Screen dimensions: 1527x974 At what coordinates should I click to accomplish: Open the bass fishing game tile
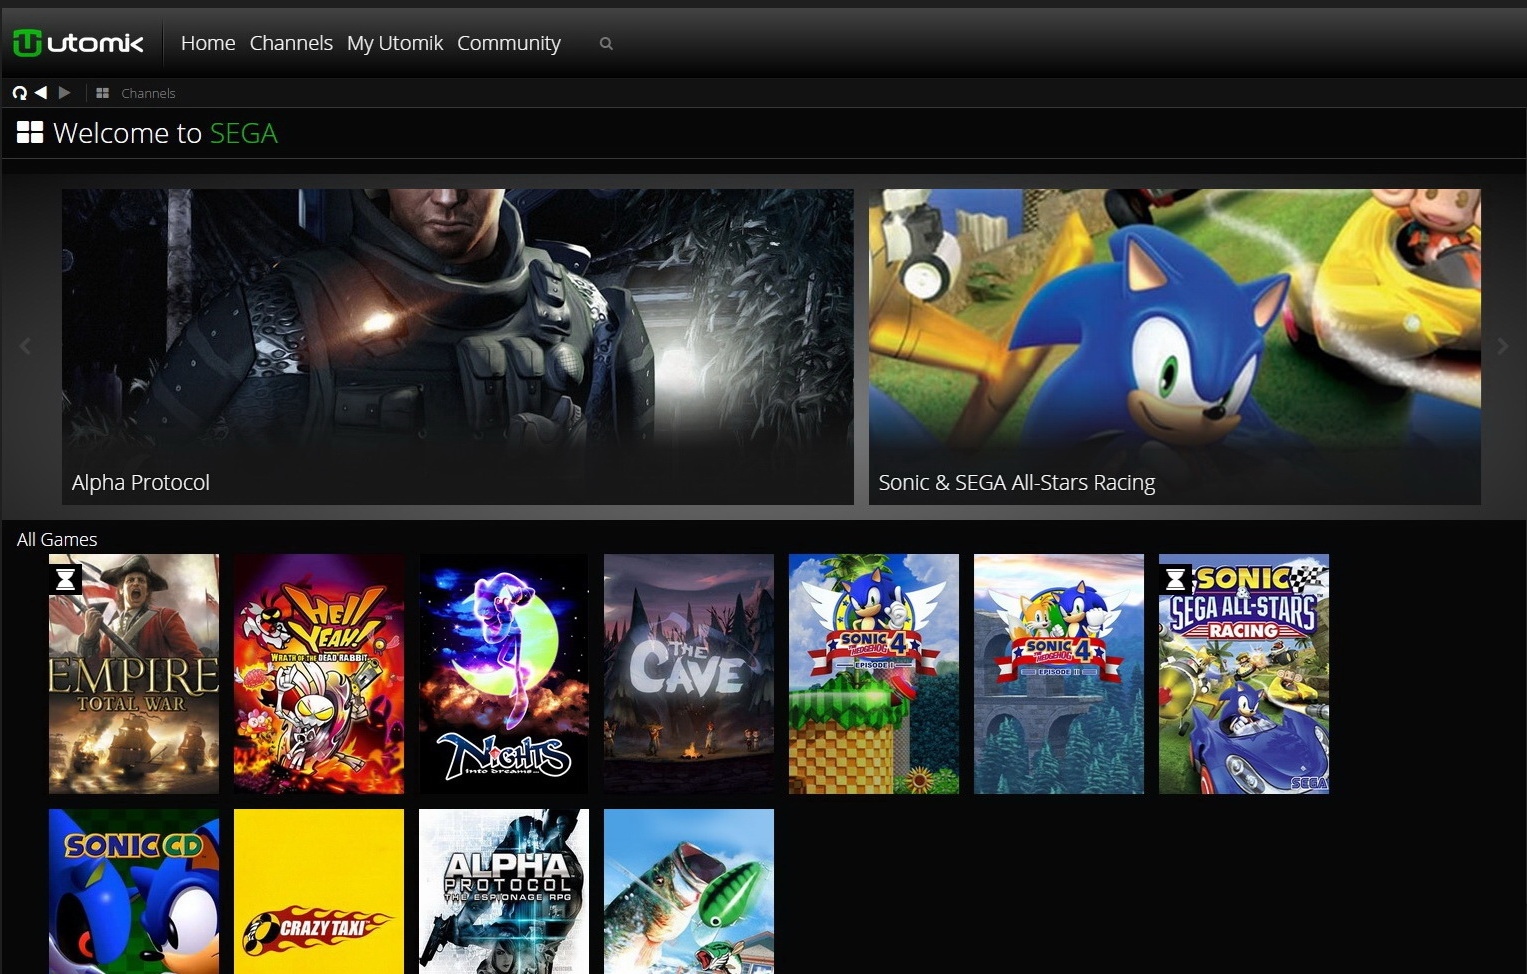point(689,891)
